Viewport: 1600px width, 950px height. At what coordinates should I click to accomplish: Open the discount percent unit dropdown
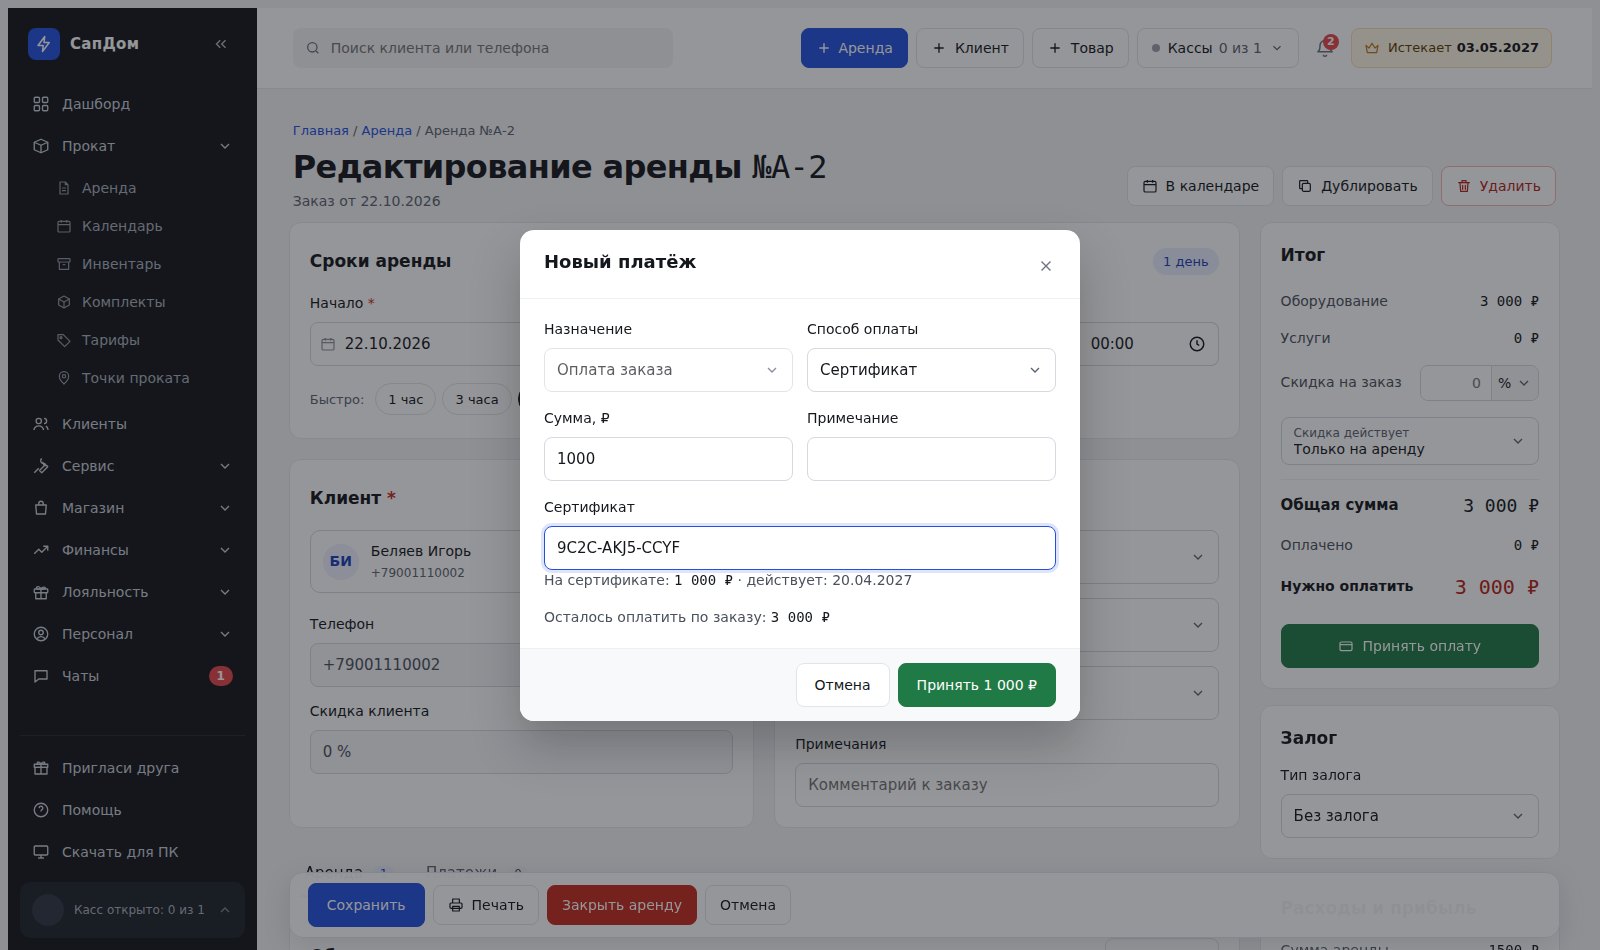point(1514,383)
